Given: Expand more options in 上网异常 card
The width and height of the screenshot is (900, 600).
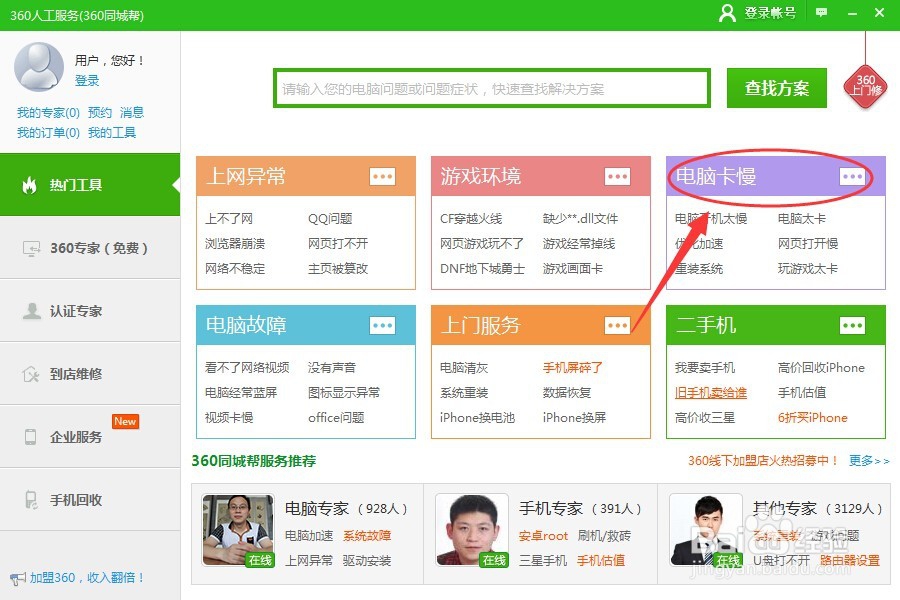Looking at the screenshot, I should [x=382, y=177].
